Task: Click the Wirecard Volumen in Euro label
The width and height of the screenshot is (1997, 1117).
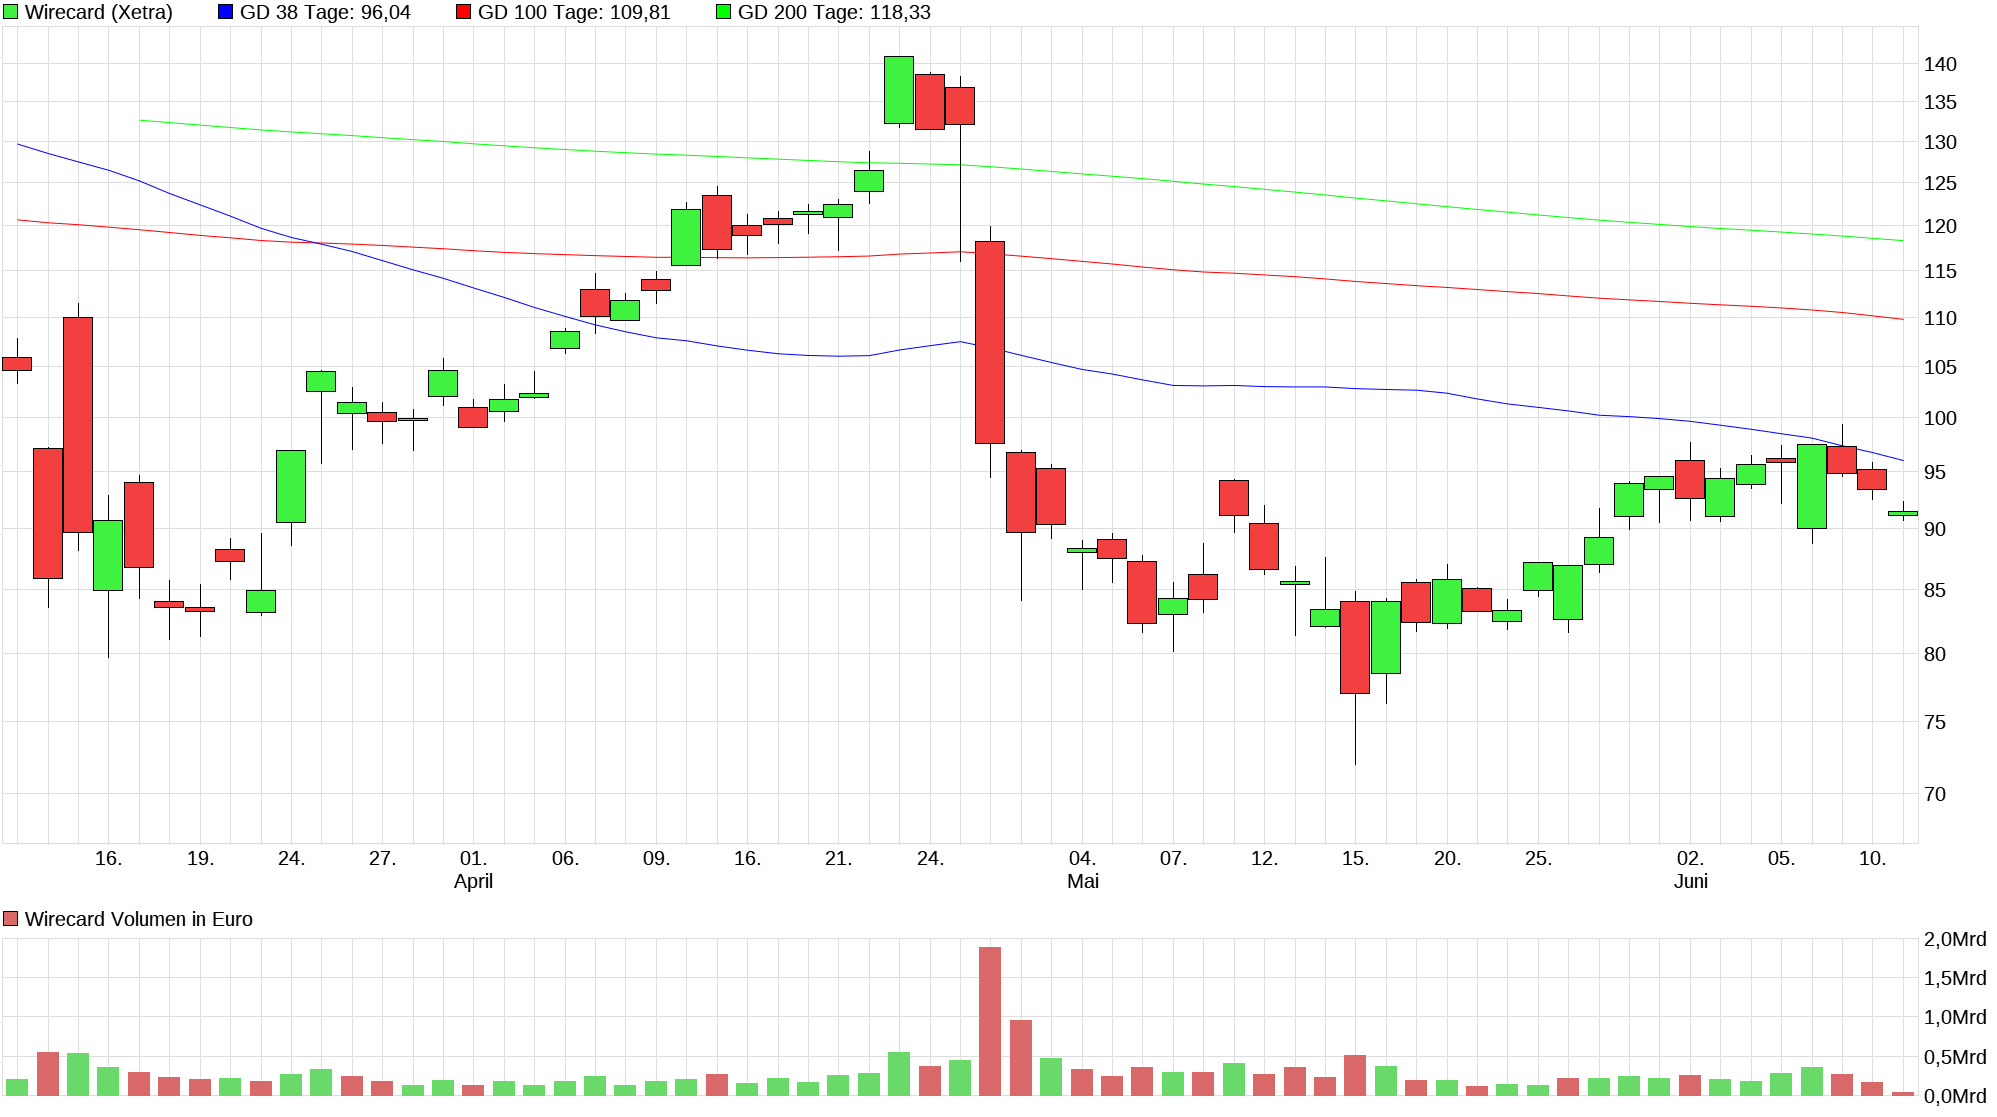Action: [x=138, y=919]
